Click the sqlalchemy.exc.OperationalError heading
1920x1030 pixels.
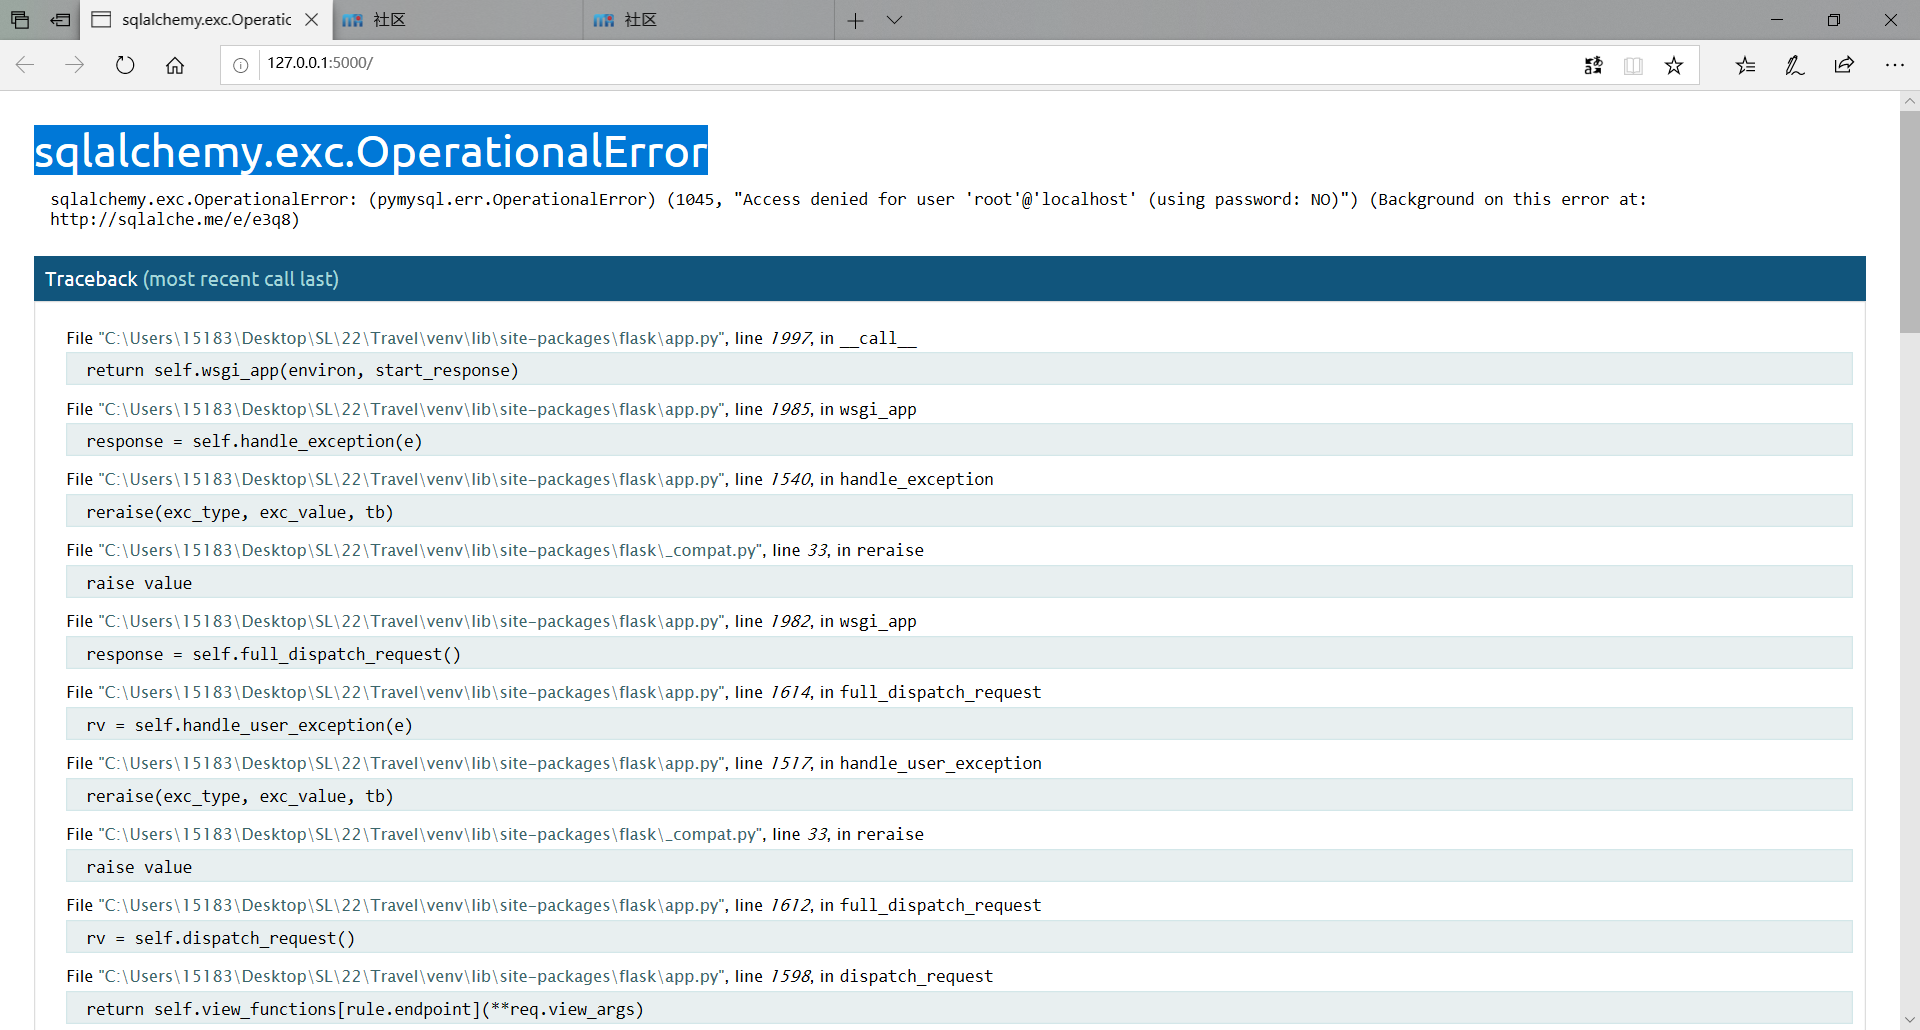[371, 151]
